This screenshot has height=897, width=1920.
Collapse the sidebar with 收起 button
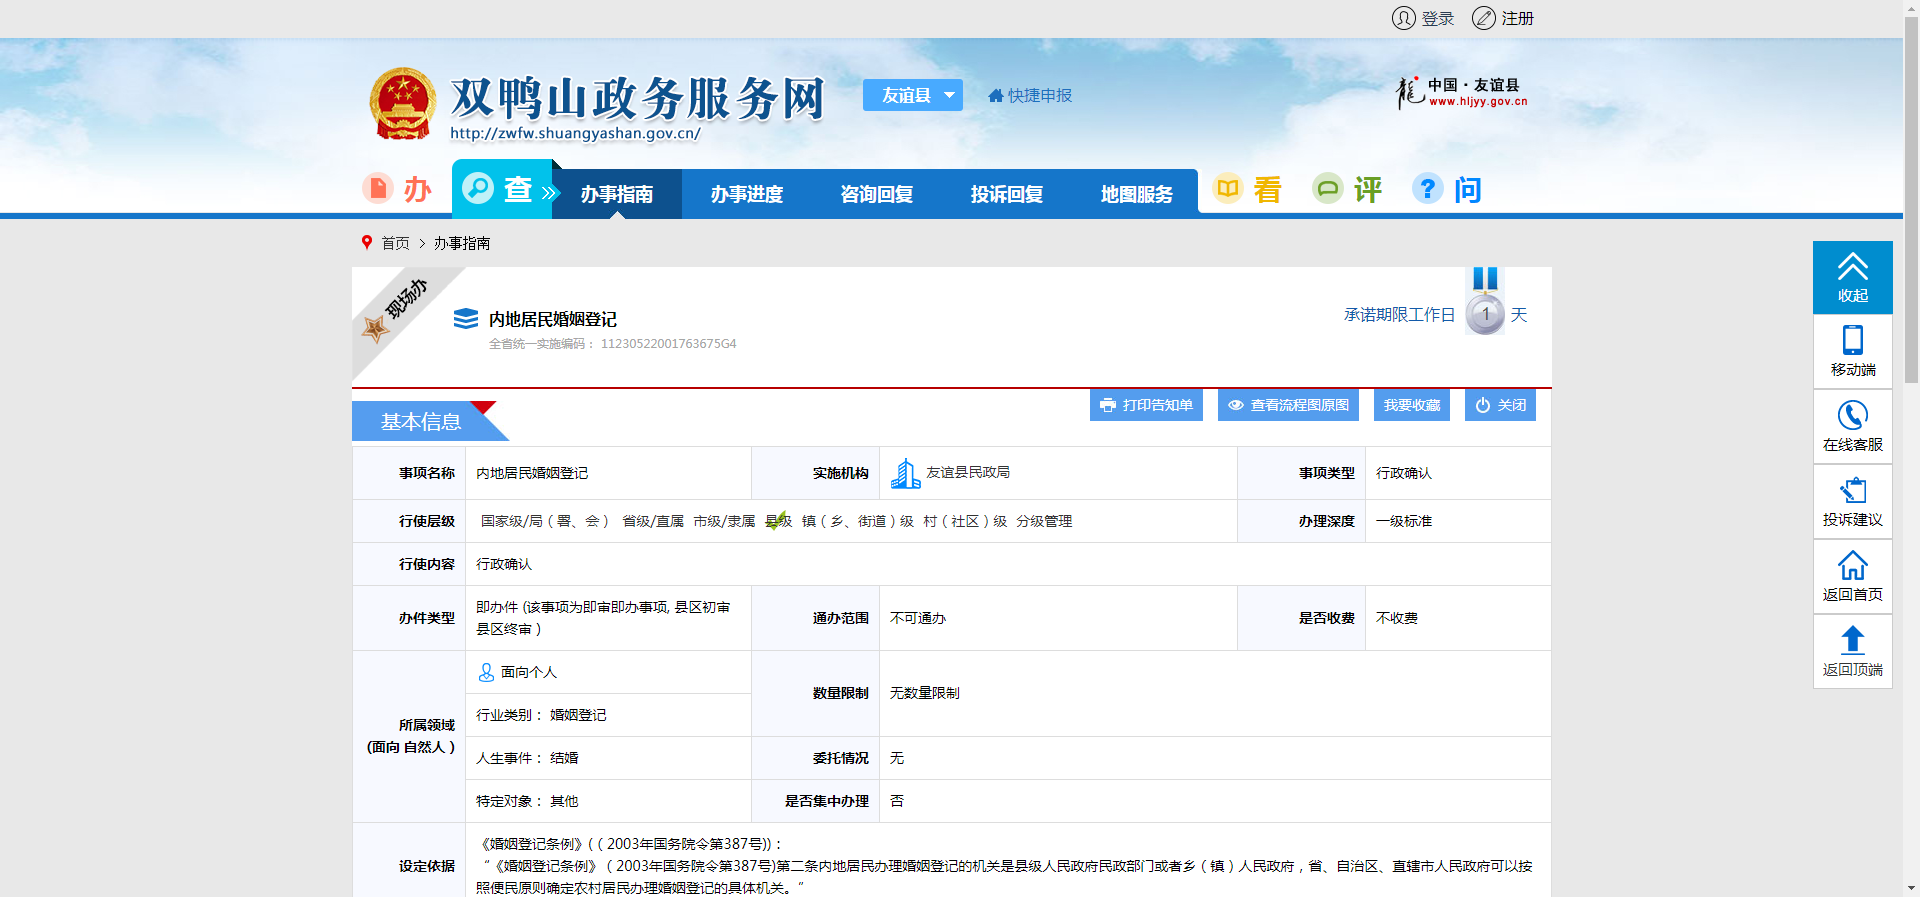[x=1852, y=277]
